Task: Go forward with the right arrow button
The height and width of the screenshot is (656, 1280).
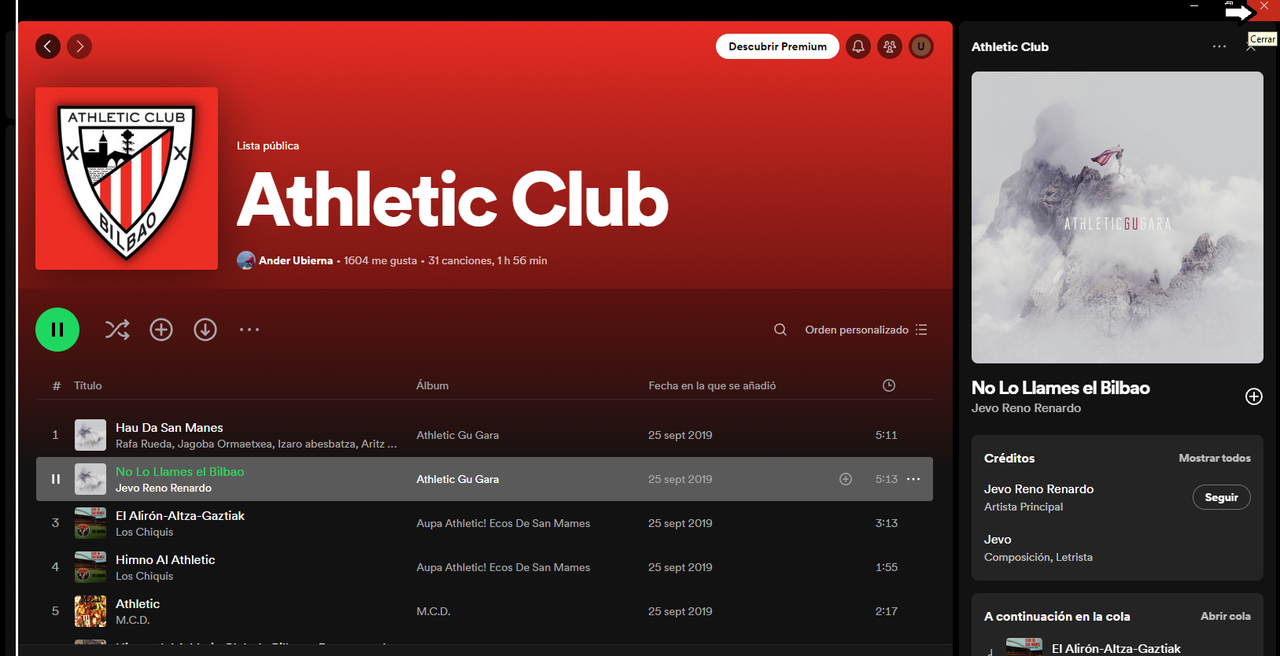Action: (79, 46)
